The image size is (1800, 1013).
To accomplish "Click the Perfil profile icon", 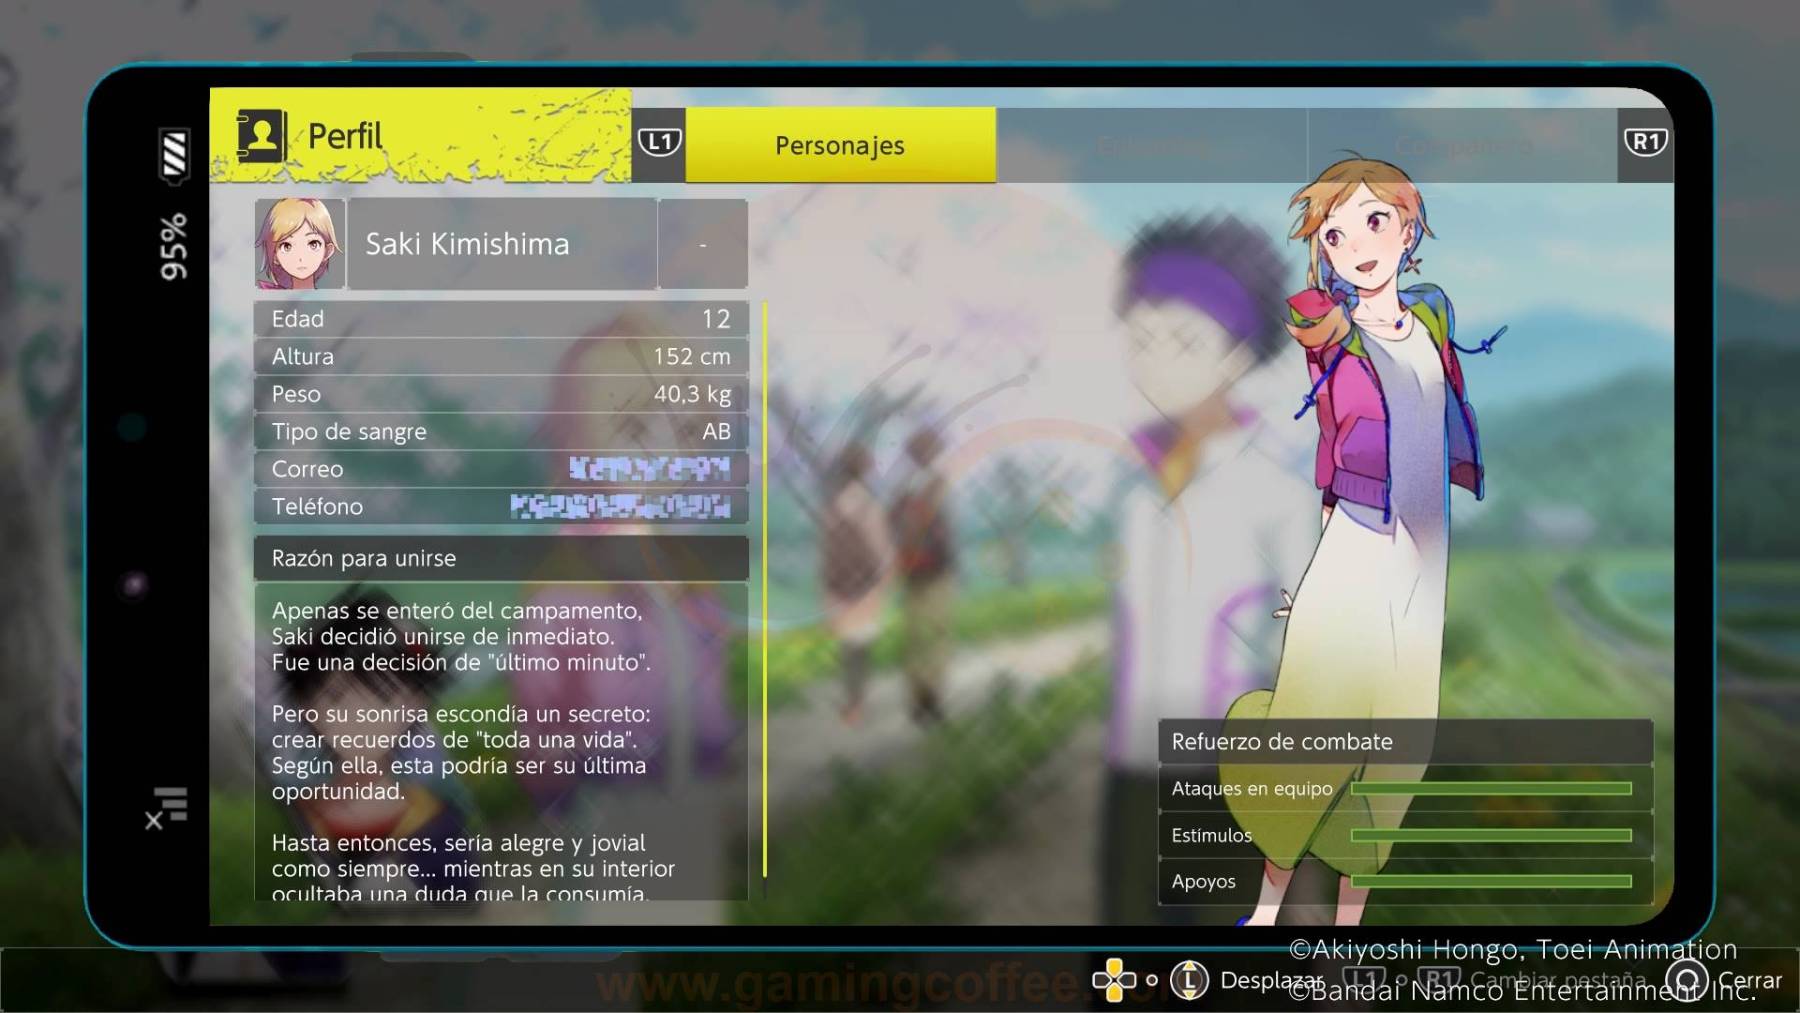I will [261, 136].
